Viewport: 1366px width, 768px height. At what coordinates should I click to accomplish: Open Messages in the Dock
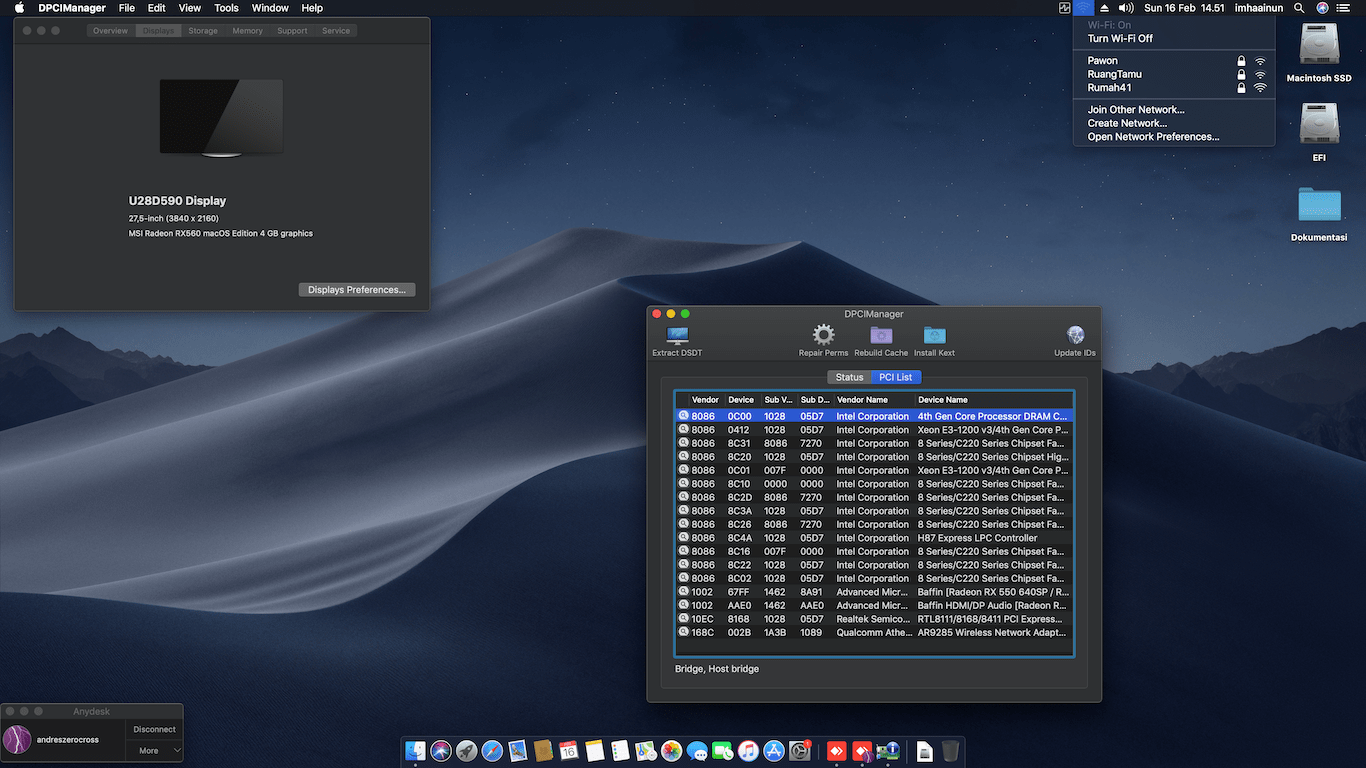point(697,751)
